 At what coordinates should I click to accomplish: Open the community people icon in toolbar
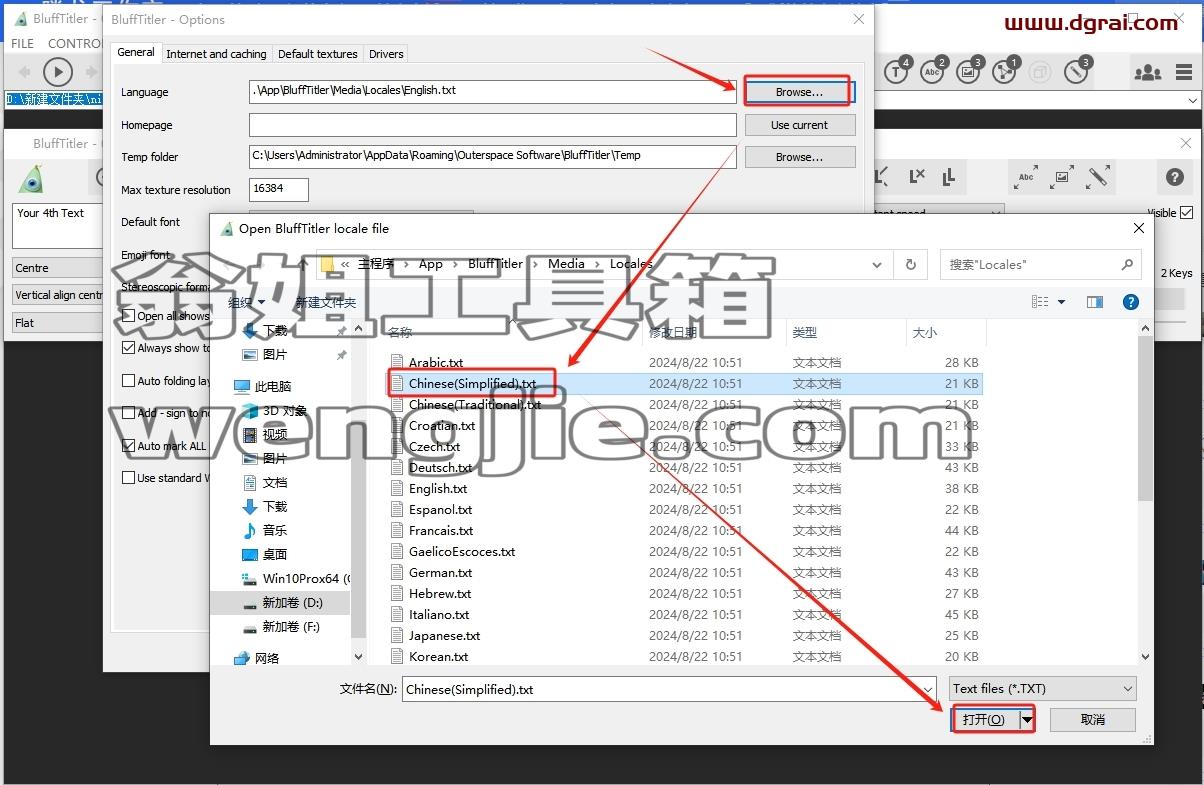click(x=1147, y=72)
